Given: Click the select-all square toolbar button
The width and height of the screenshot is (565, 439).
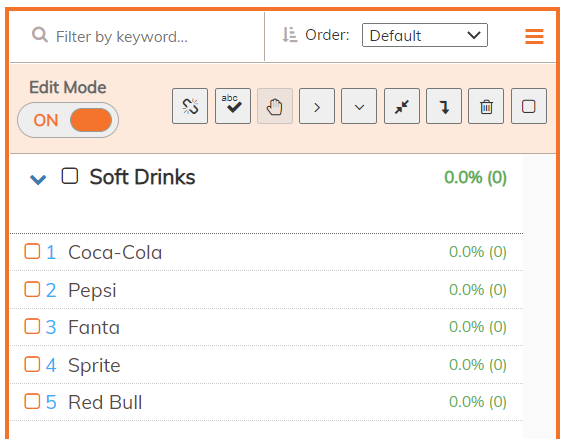Looking at the screenshot, I should [529, 106].
